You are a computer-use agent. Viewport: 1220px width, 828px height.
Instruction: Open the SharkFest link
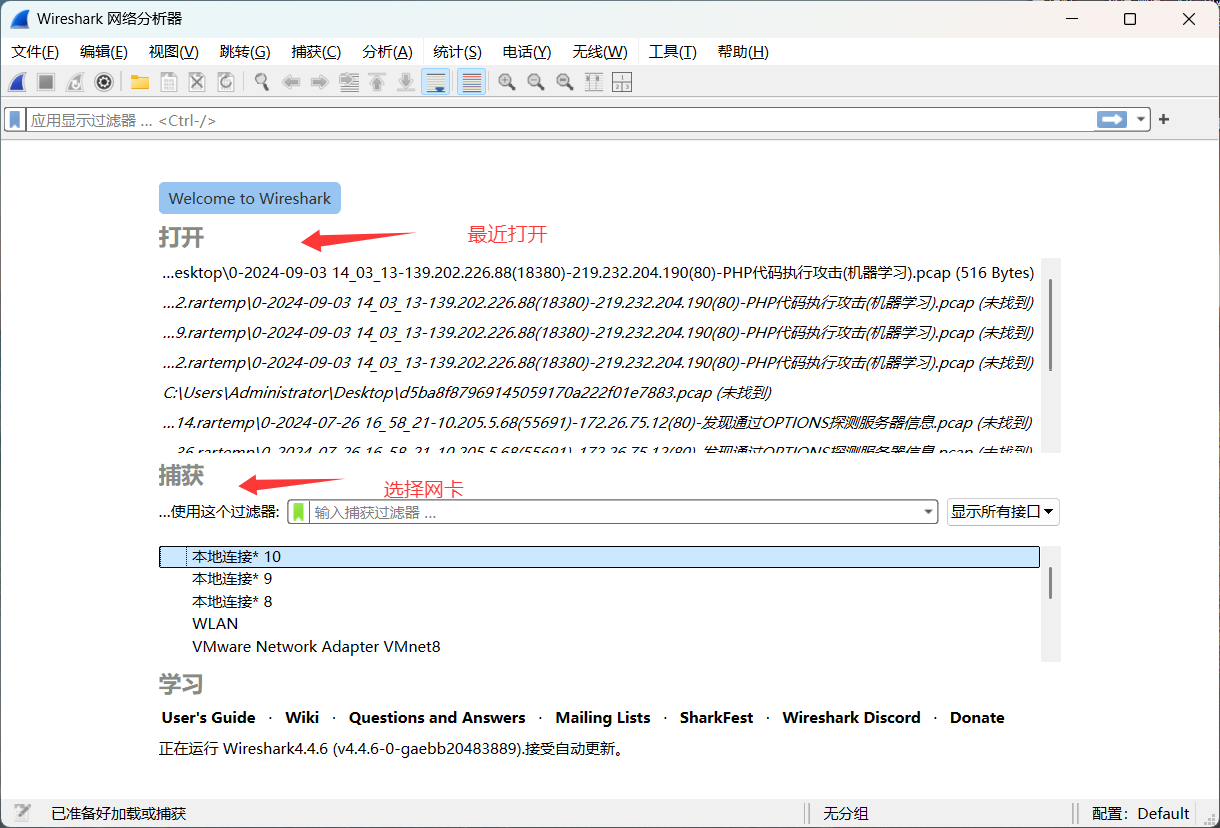point(717,718)
